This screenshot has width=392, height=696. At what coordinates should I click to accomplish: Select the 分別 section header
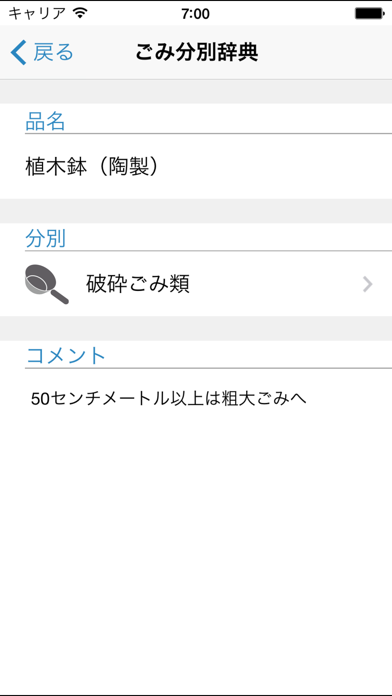pyautogui.click(x=45, y=239)
